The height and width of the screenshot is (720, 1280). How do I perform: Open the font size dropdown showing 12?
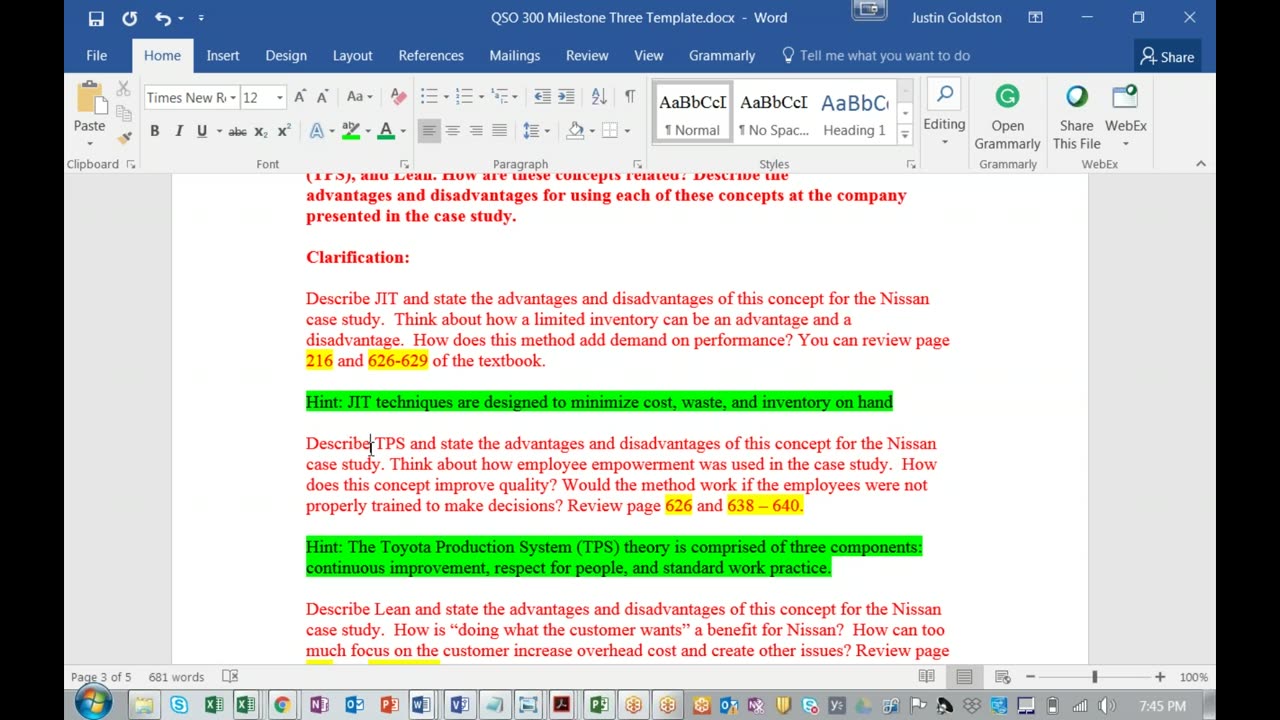280,97
